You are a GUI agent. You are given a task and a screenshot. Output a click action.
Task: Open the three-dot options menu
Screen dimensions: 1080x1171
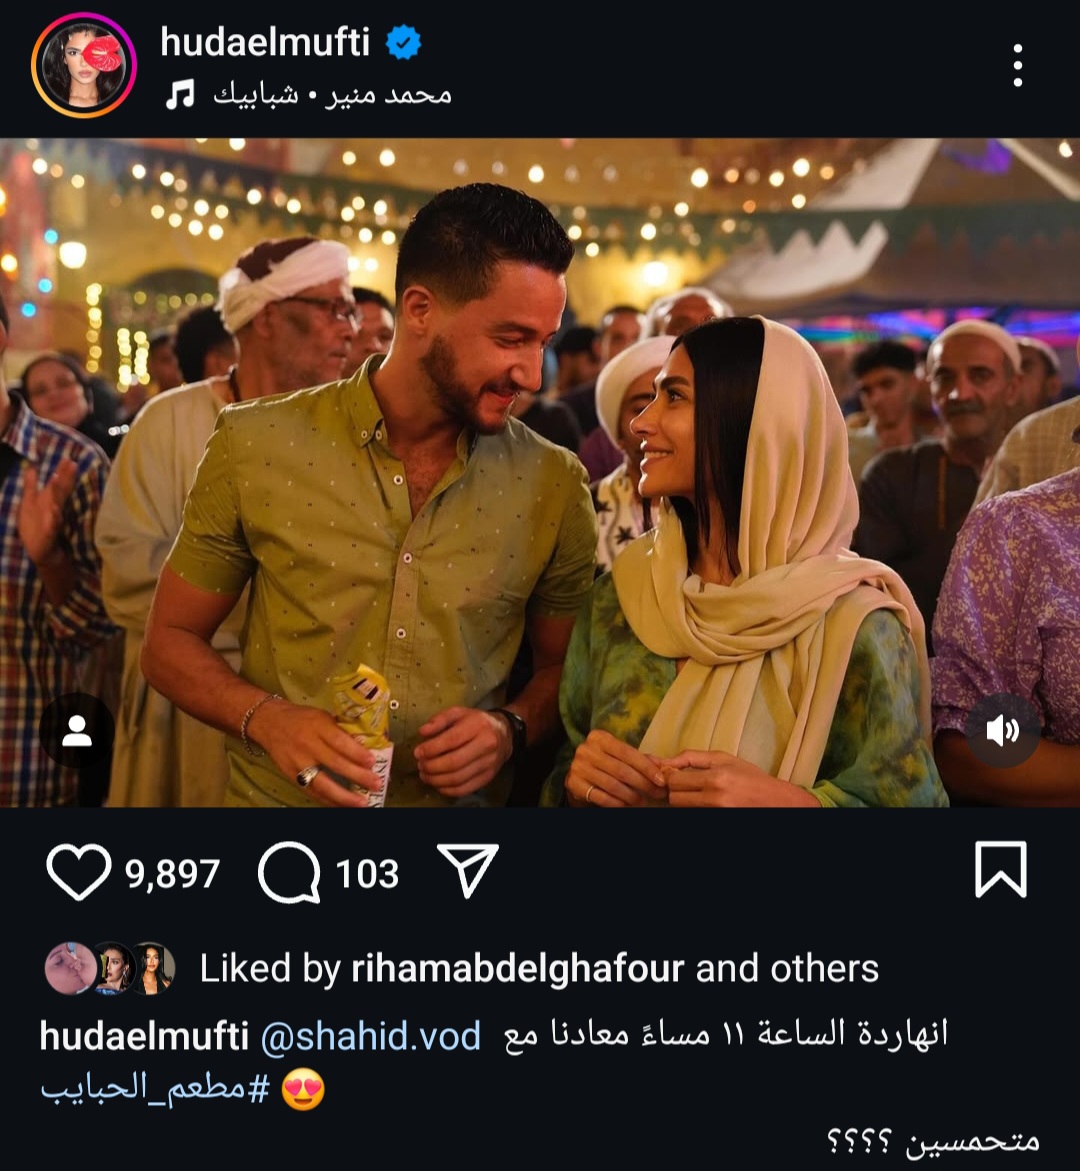[x=1017, y=65]
